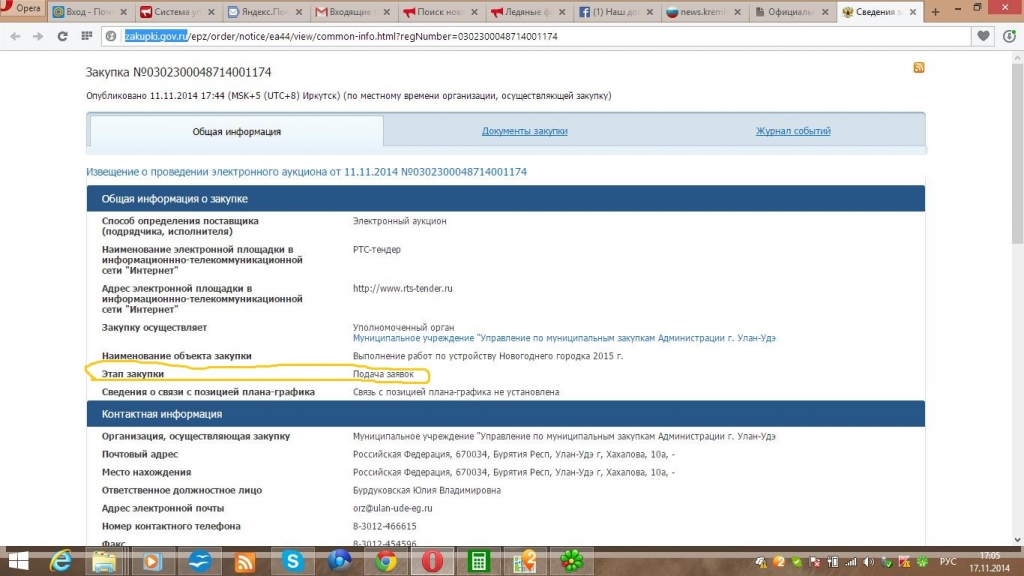This screenshot has width=1024, height=576.
Task: Reload the page with the refresh icon
Action: pos(62,36)
